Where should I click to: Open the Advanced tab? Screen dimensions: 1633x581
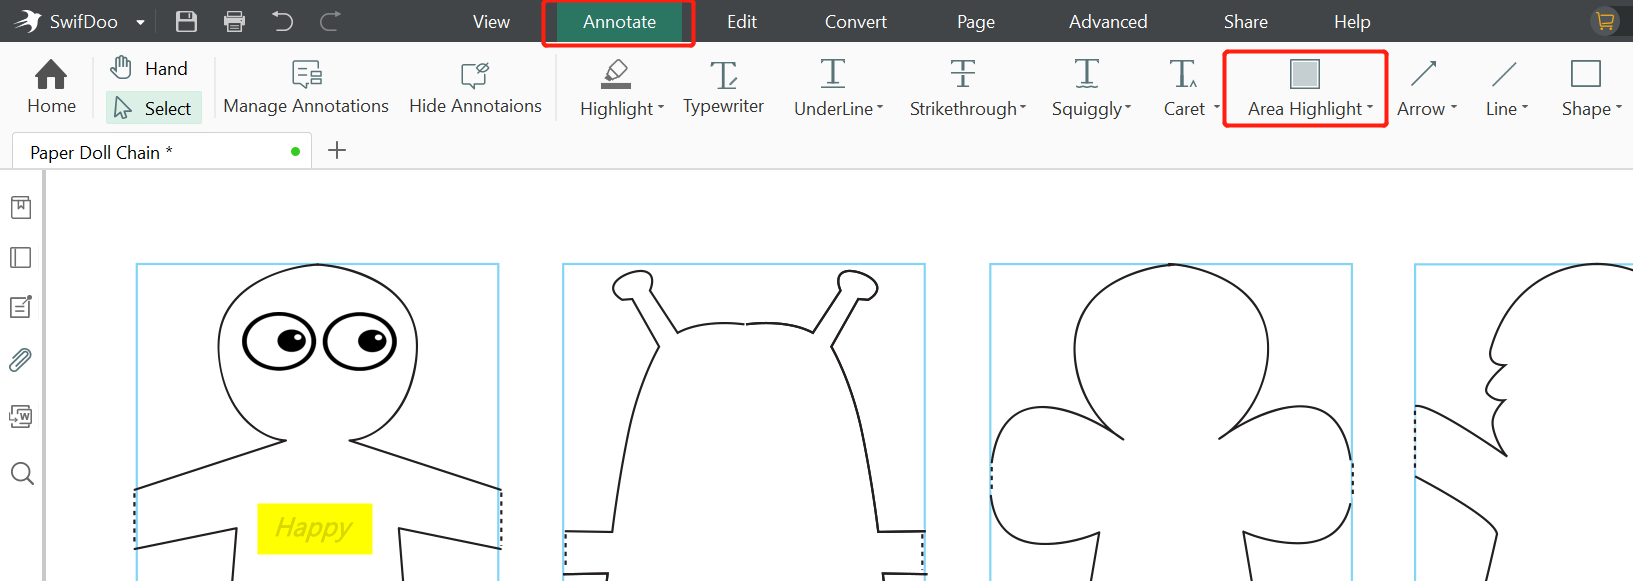(1108, 21)
